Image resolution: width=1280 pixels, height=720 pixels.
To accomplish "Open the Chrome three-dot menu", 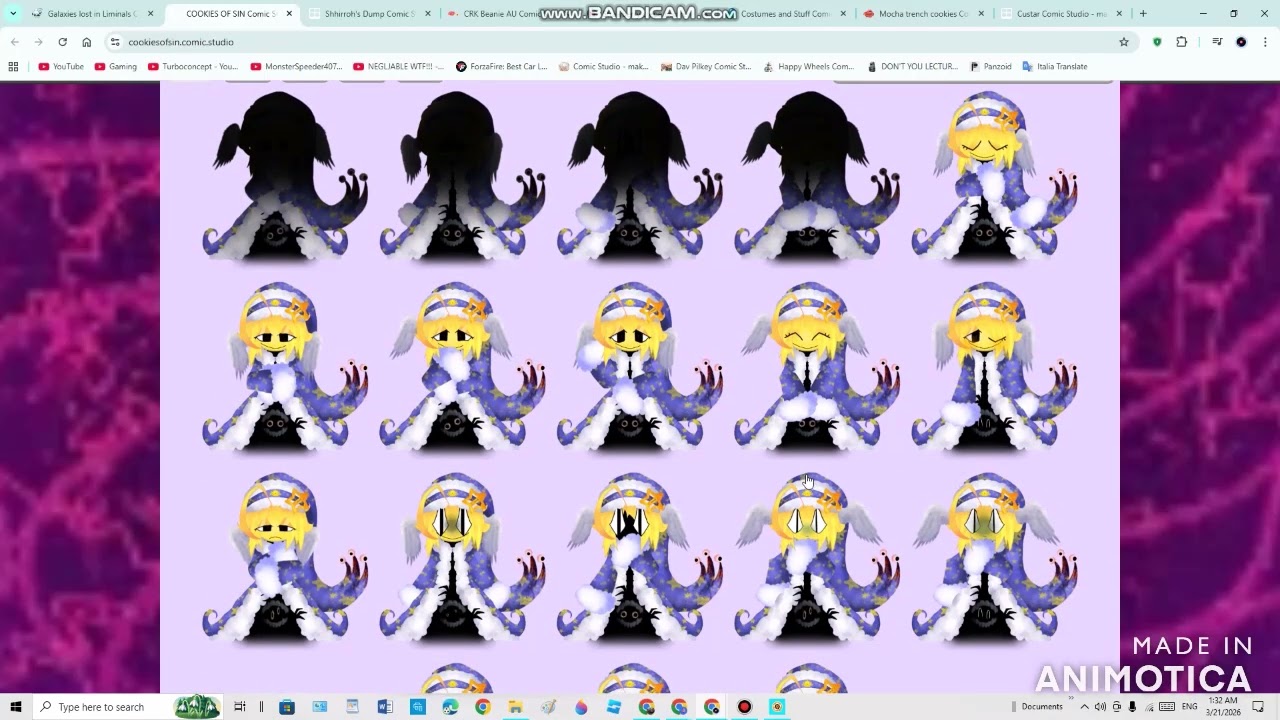I will (x=1265, y=42).
